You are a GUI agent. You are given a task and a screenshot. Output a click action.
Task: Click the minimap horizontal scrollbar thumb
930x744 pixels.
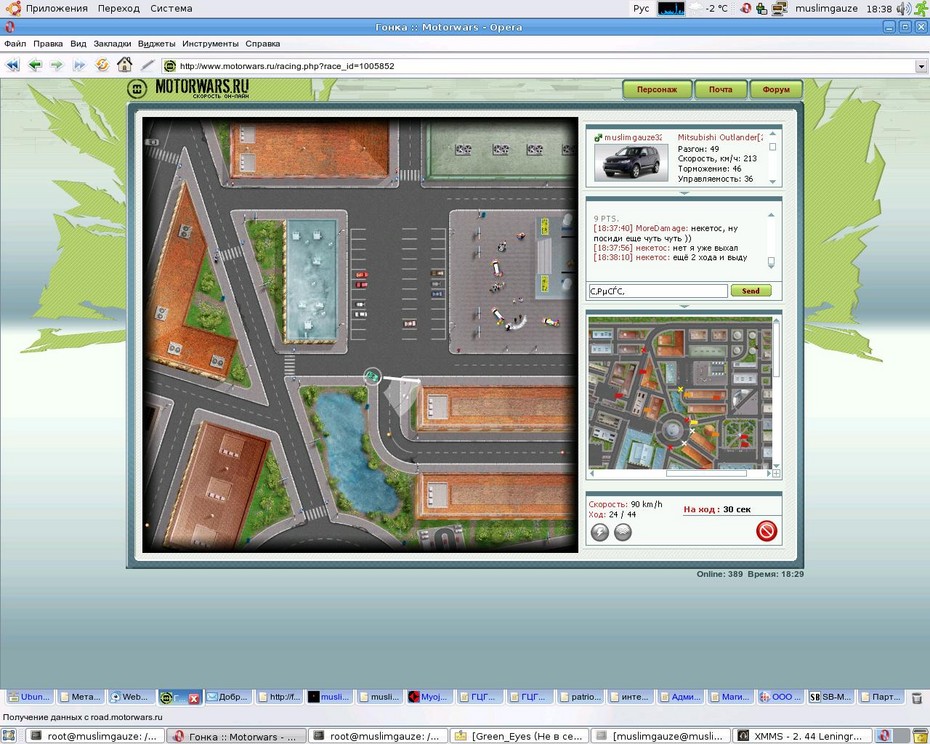click(706, 473)
